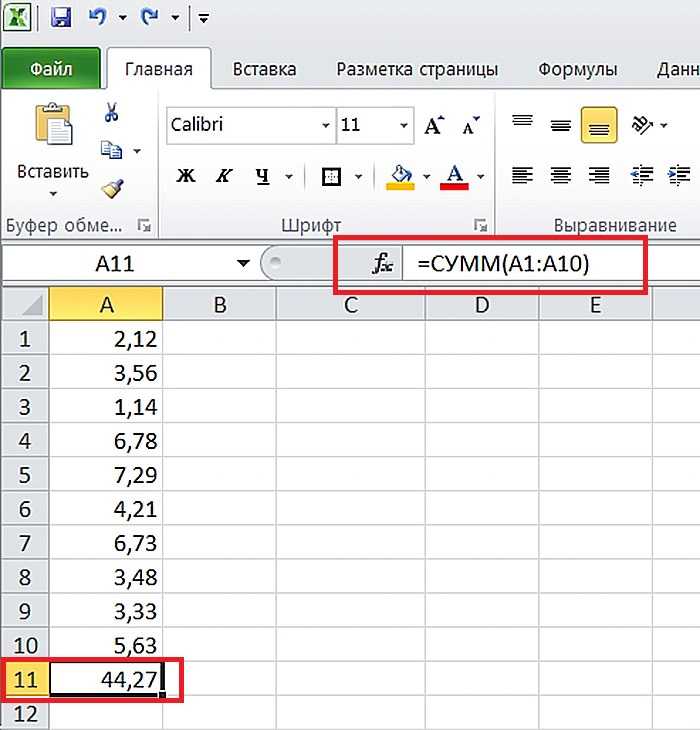Center text horizontally

560,175
